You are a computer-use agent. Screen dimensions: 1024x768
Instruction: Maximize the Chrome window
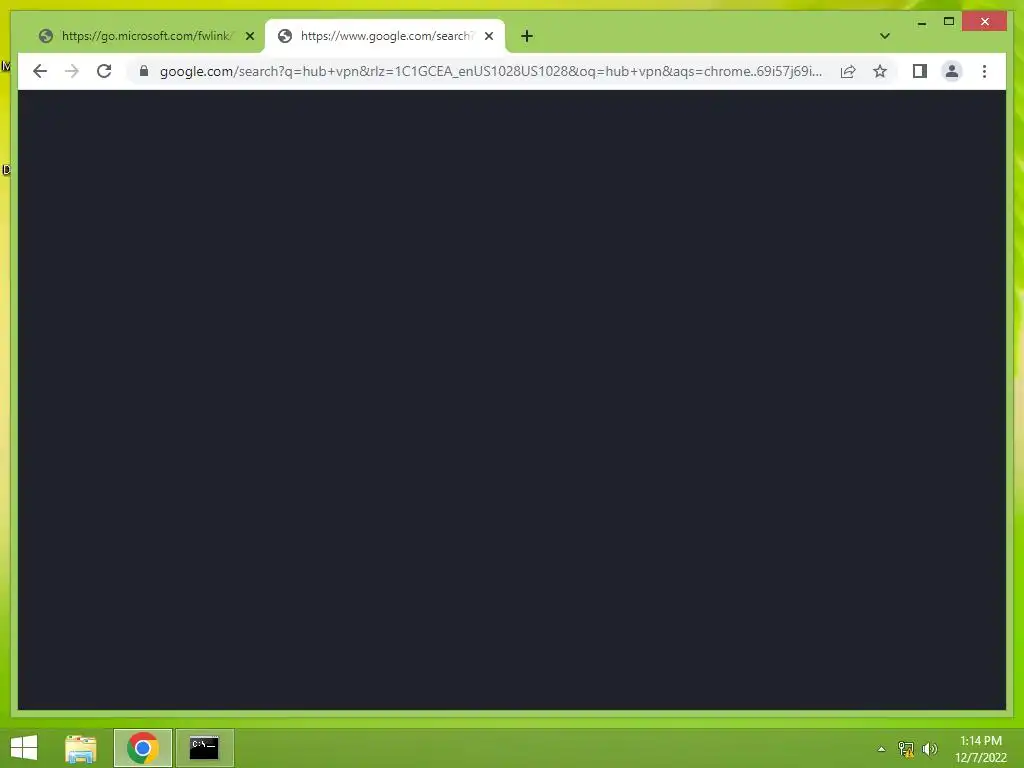[x=949, y=22]
